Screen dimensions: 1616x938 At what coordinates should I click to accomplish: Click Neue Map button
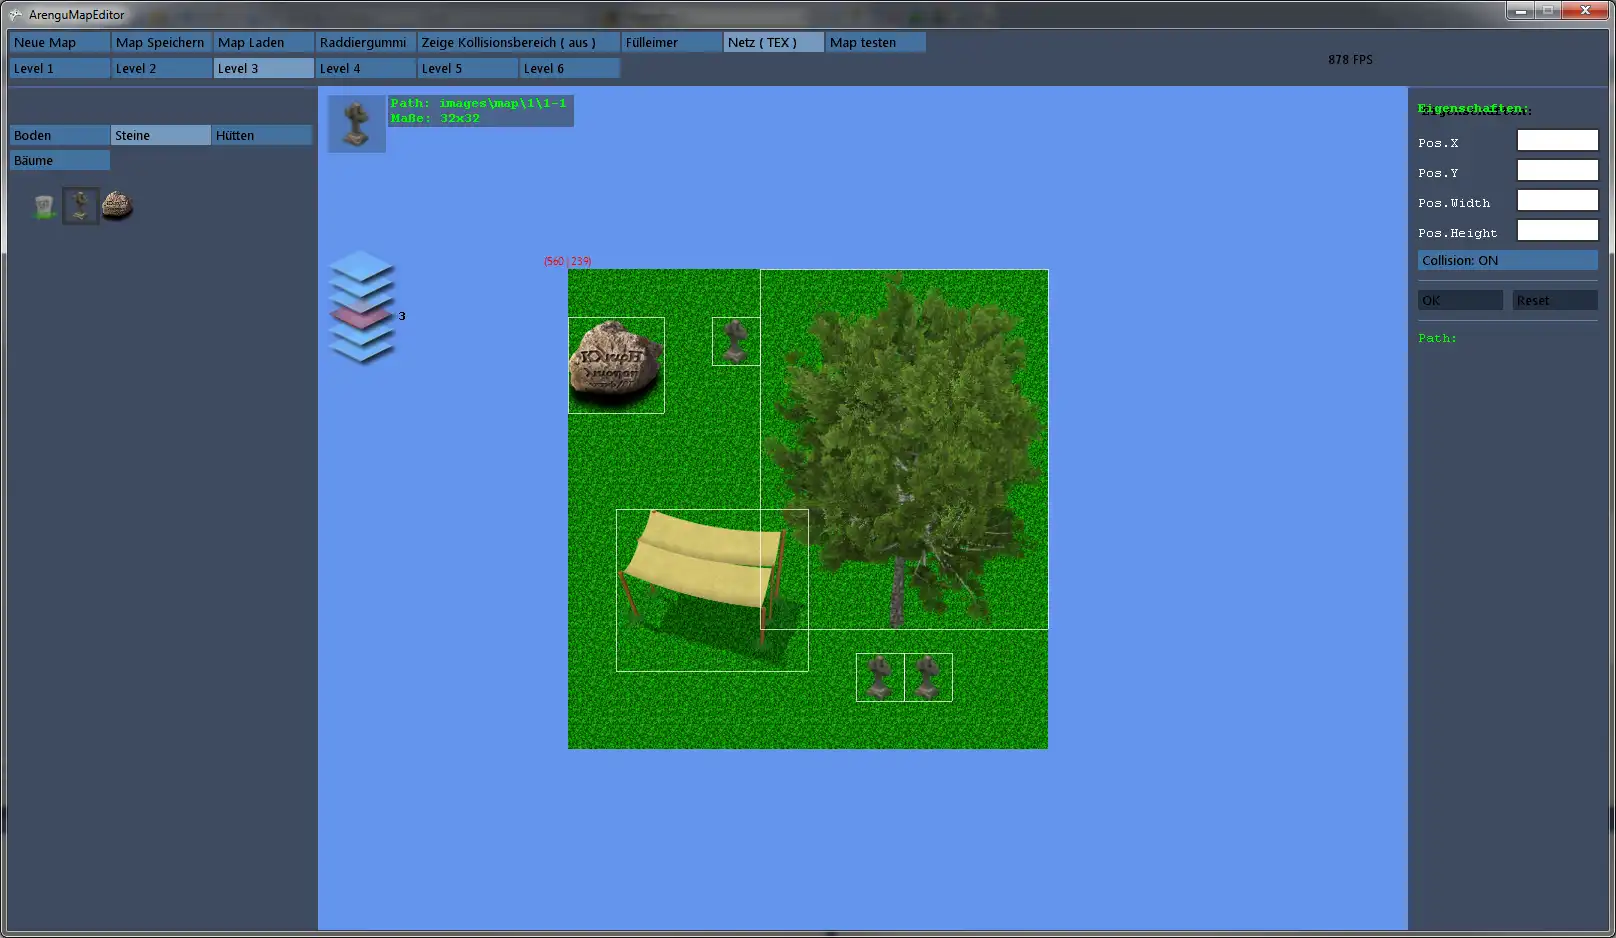click(60, 42)
